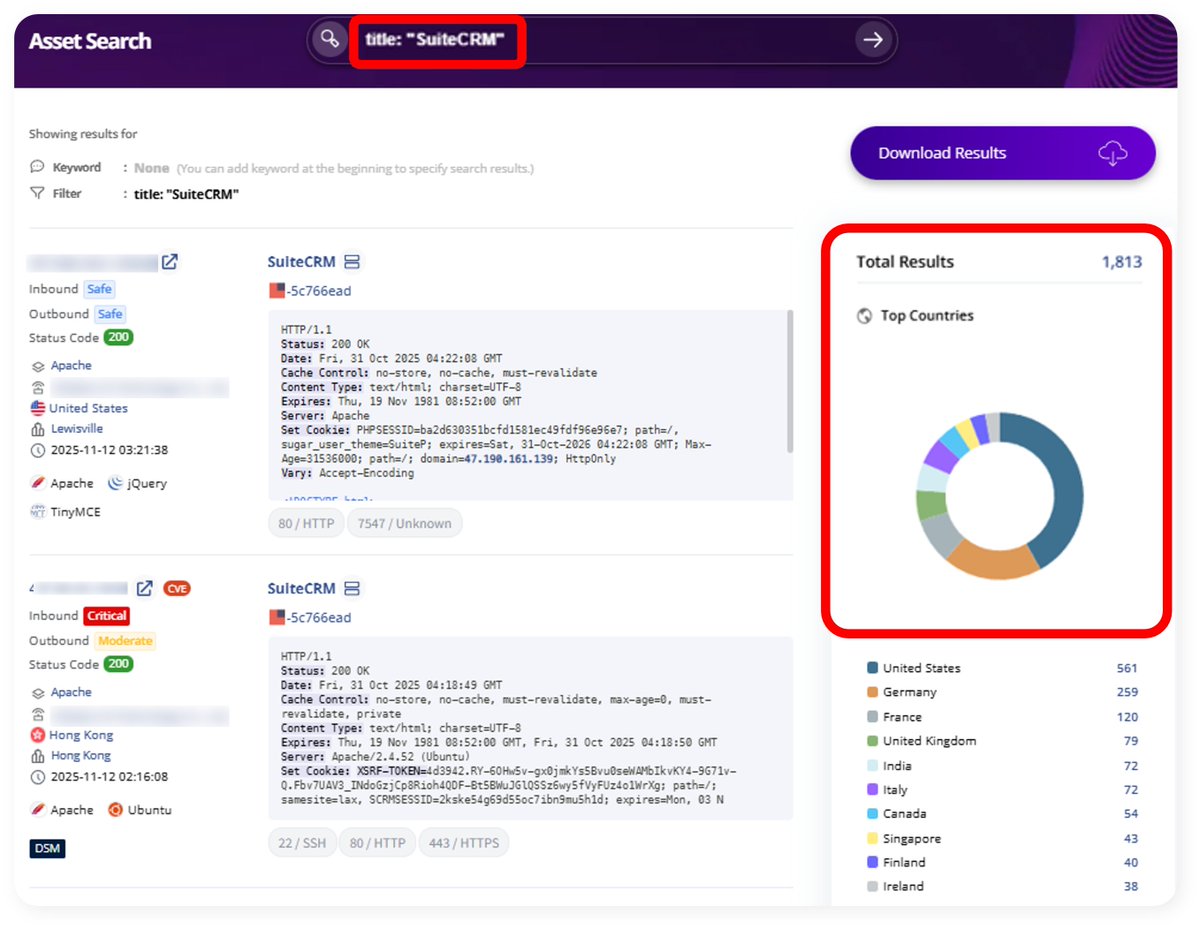The image size is (1200, 929).
Task: Click the Italy legend color swatch
Action: (873, 790)
